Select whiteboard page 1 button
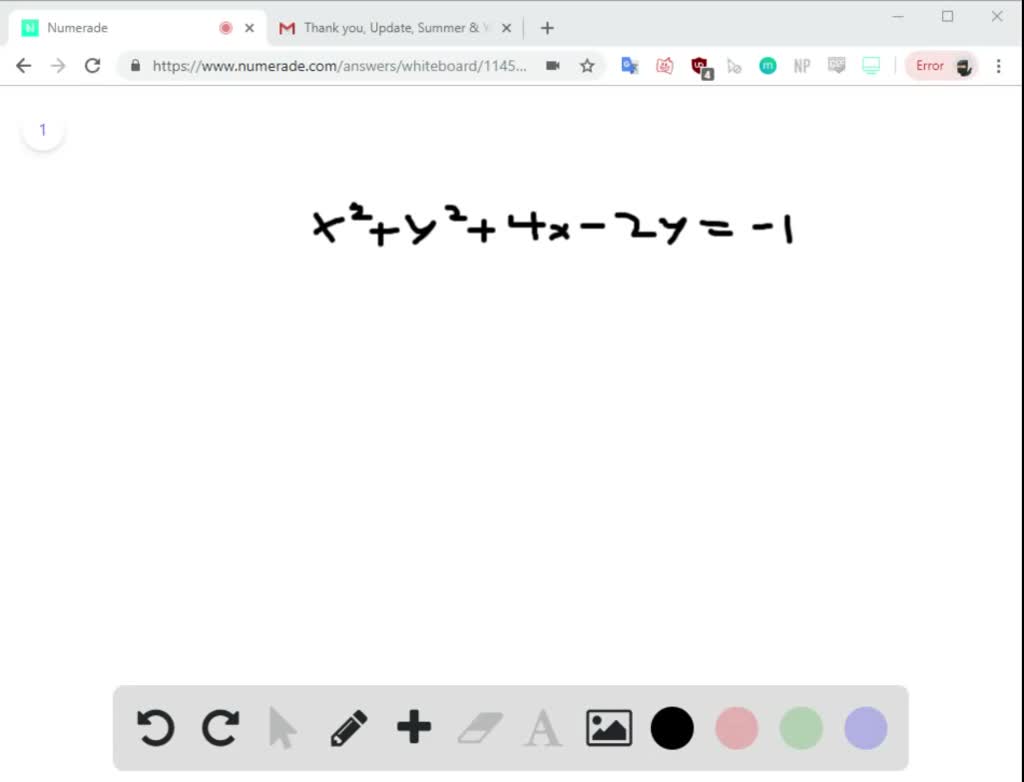The image size is (1024, 782). tap(43, 130)
